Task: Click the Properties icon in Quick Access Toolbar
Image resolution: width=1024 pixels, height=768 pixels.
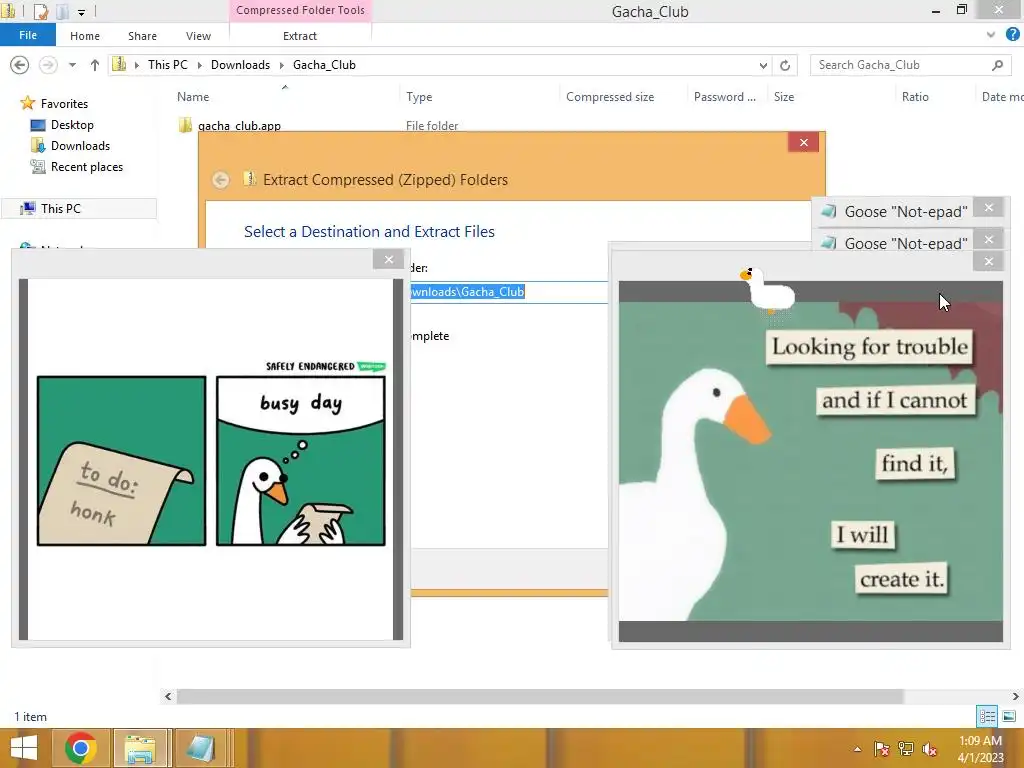Action: (x=40, y=12)
